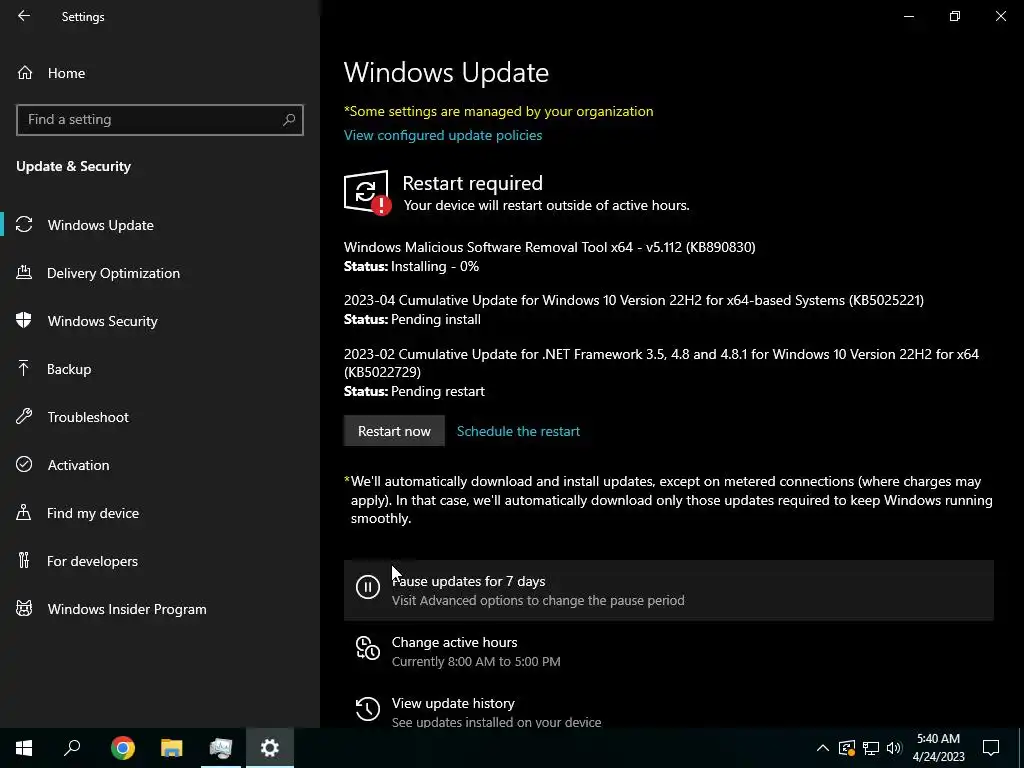The height and width of the screenshot is (768, 1024).
Task: Open Troubleshoot settings
Action: [160, 417]
